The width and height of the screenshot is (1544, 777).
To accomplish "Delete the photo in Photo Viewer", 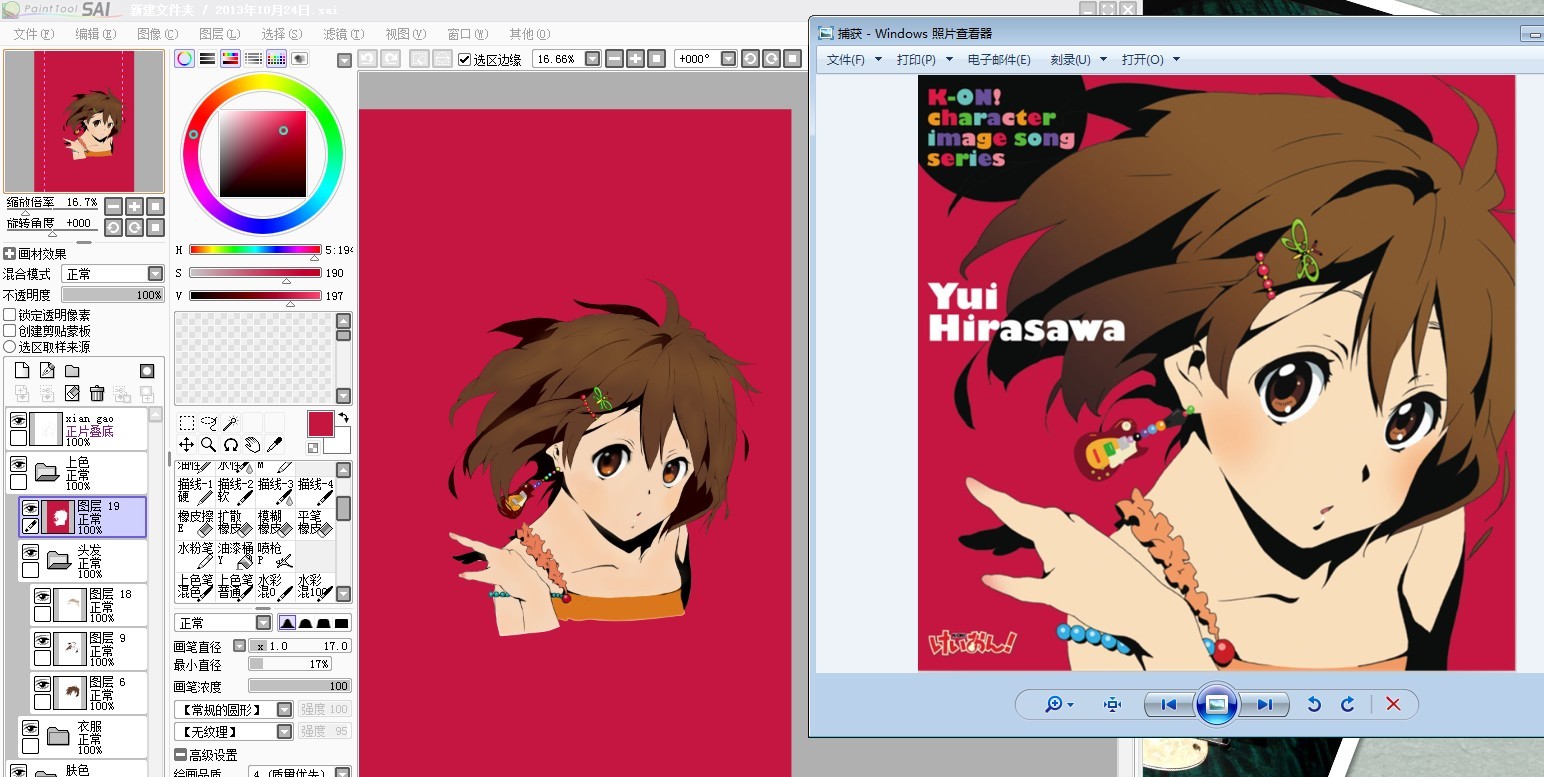I will (1393, 705).
